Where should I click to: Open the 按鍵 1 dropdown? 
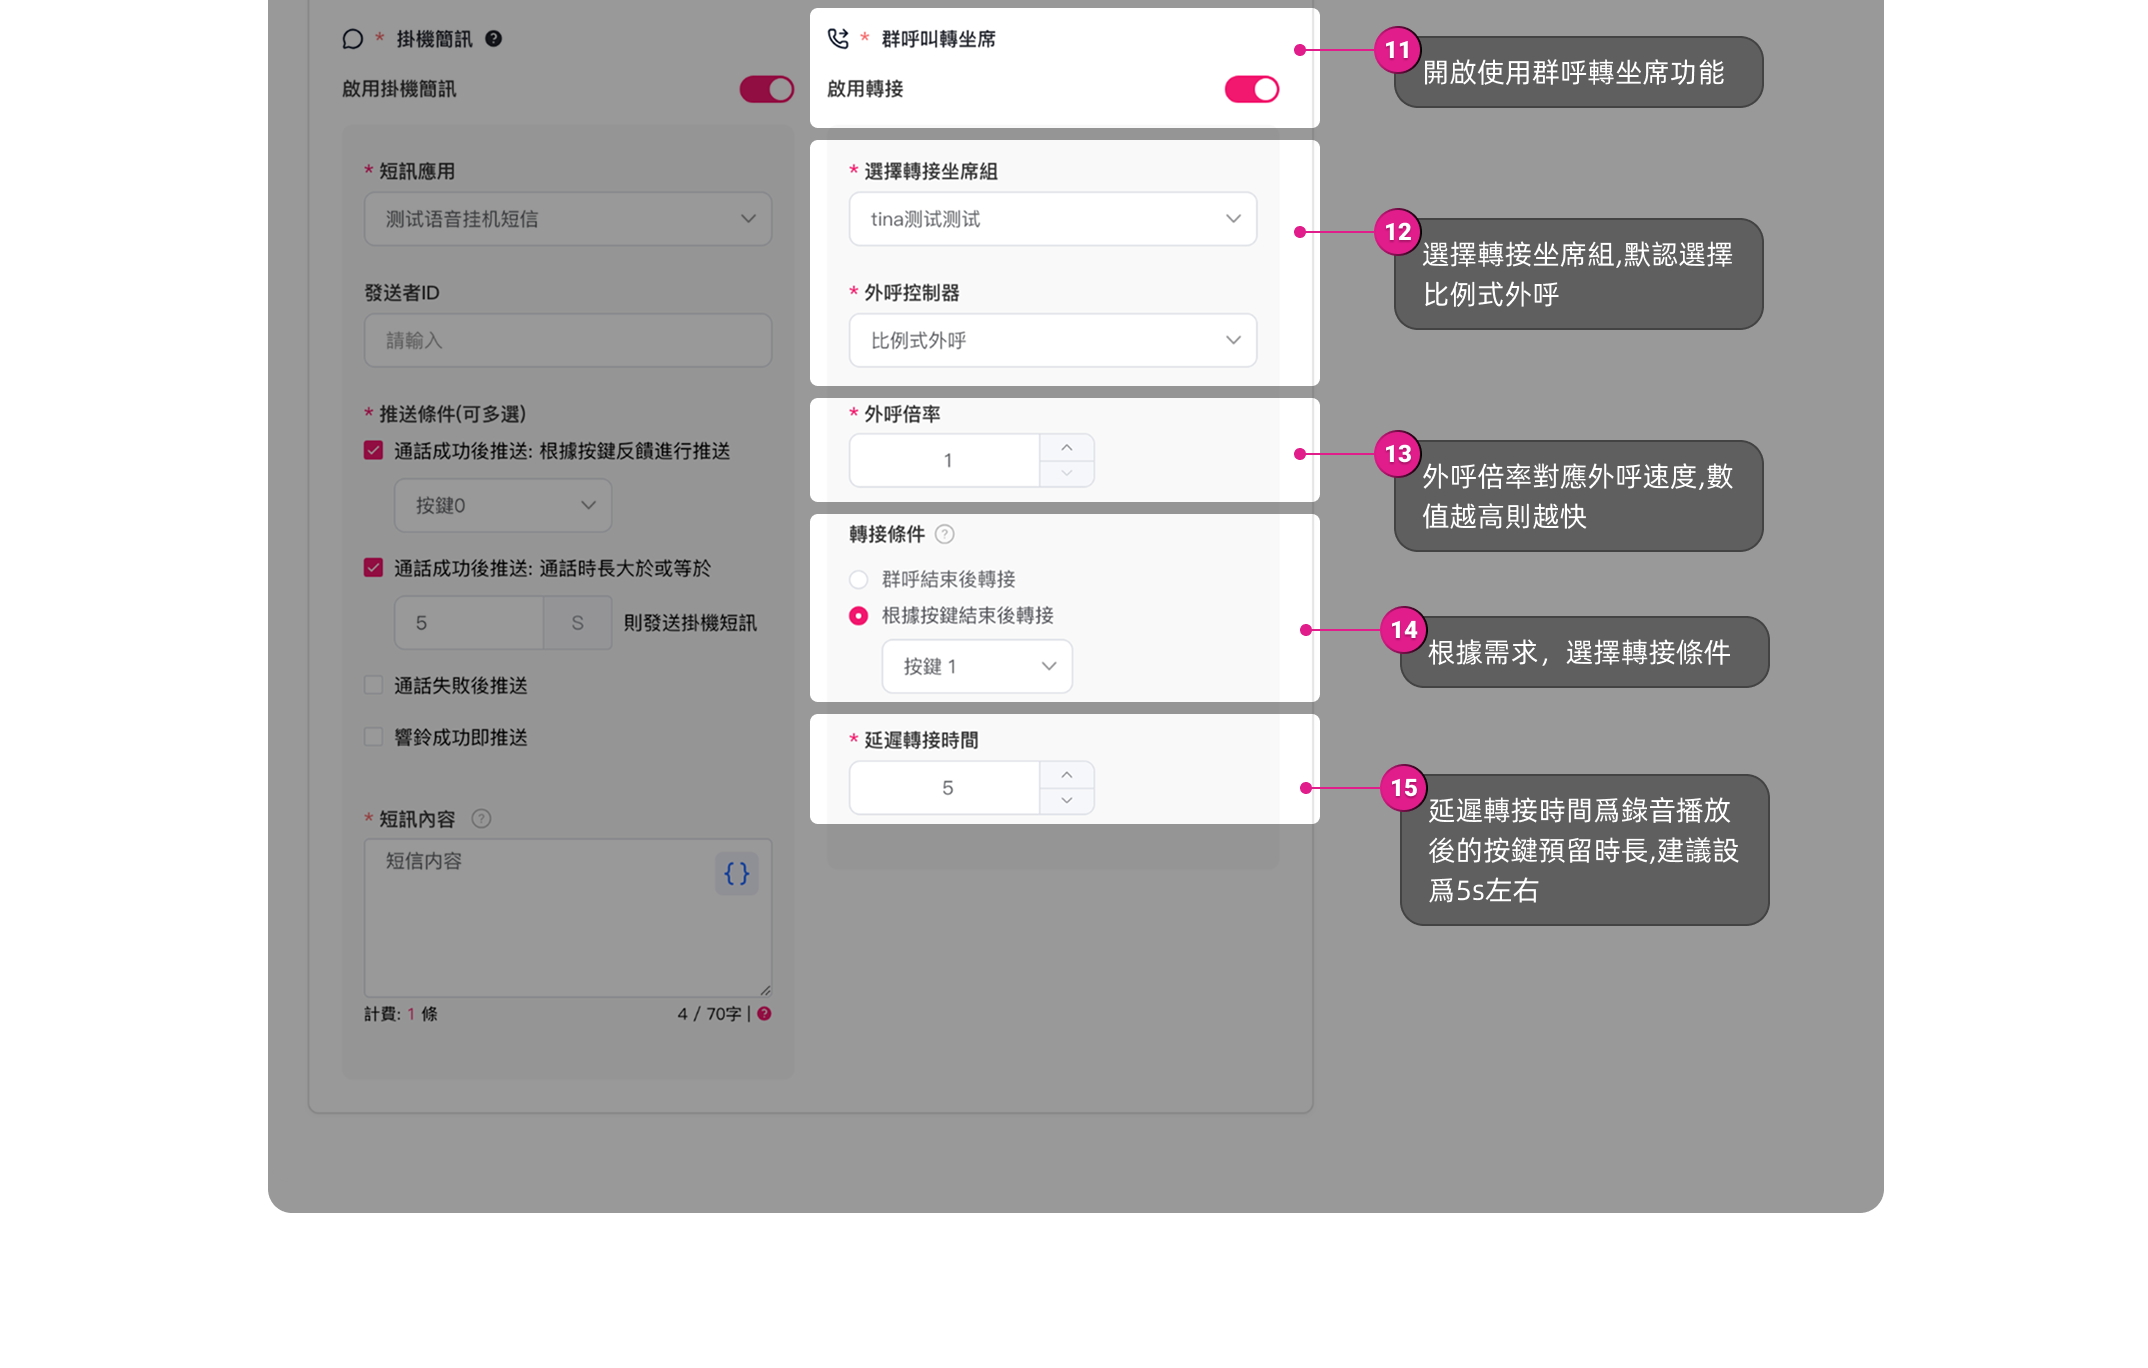[976, 667]
